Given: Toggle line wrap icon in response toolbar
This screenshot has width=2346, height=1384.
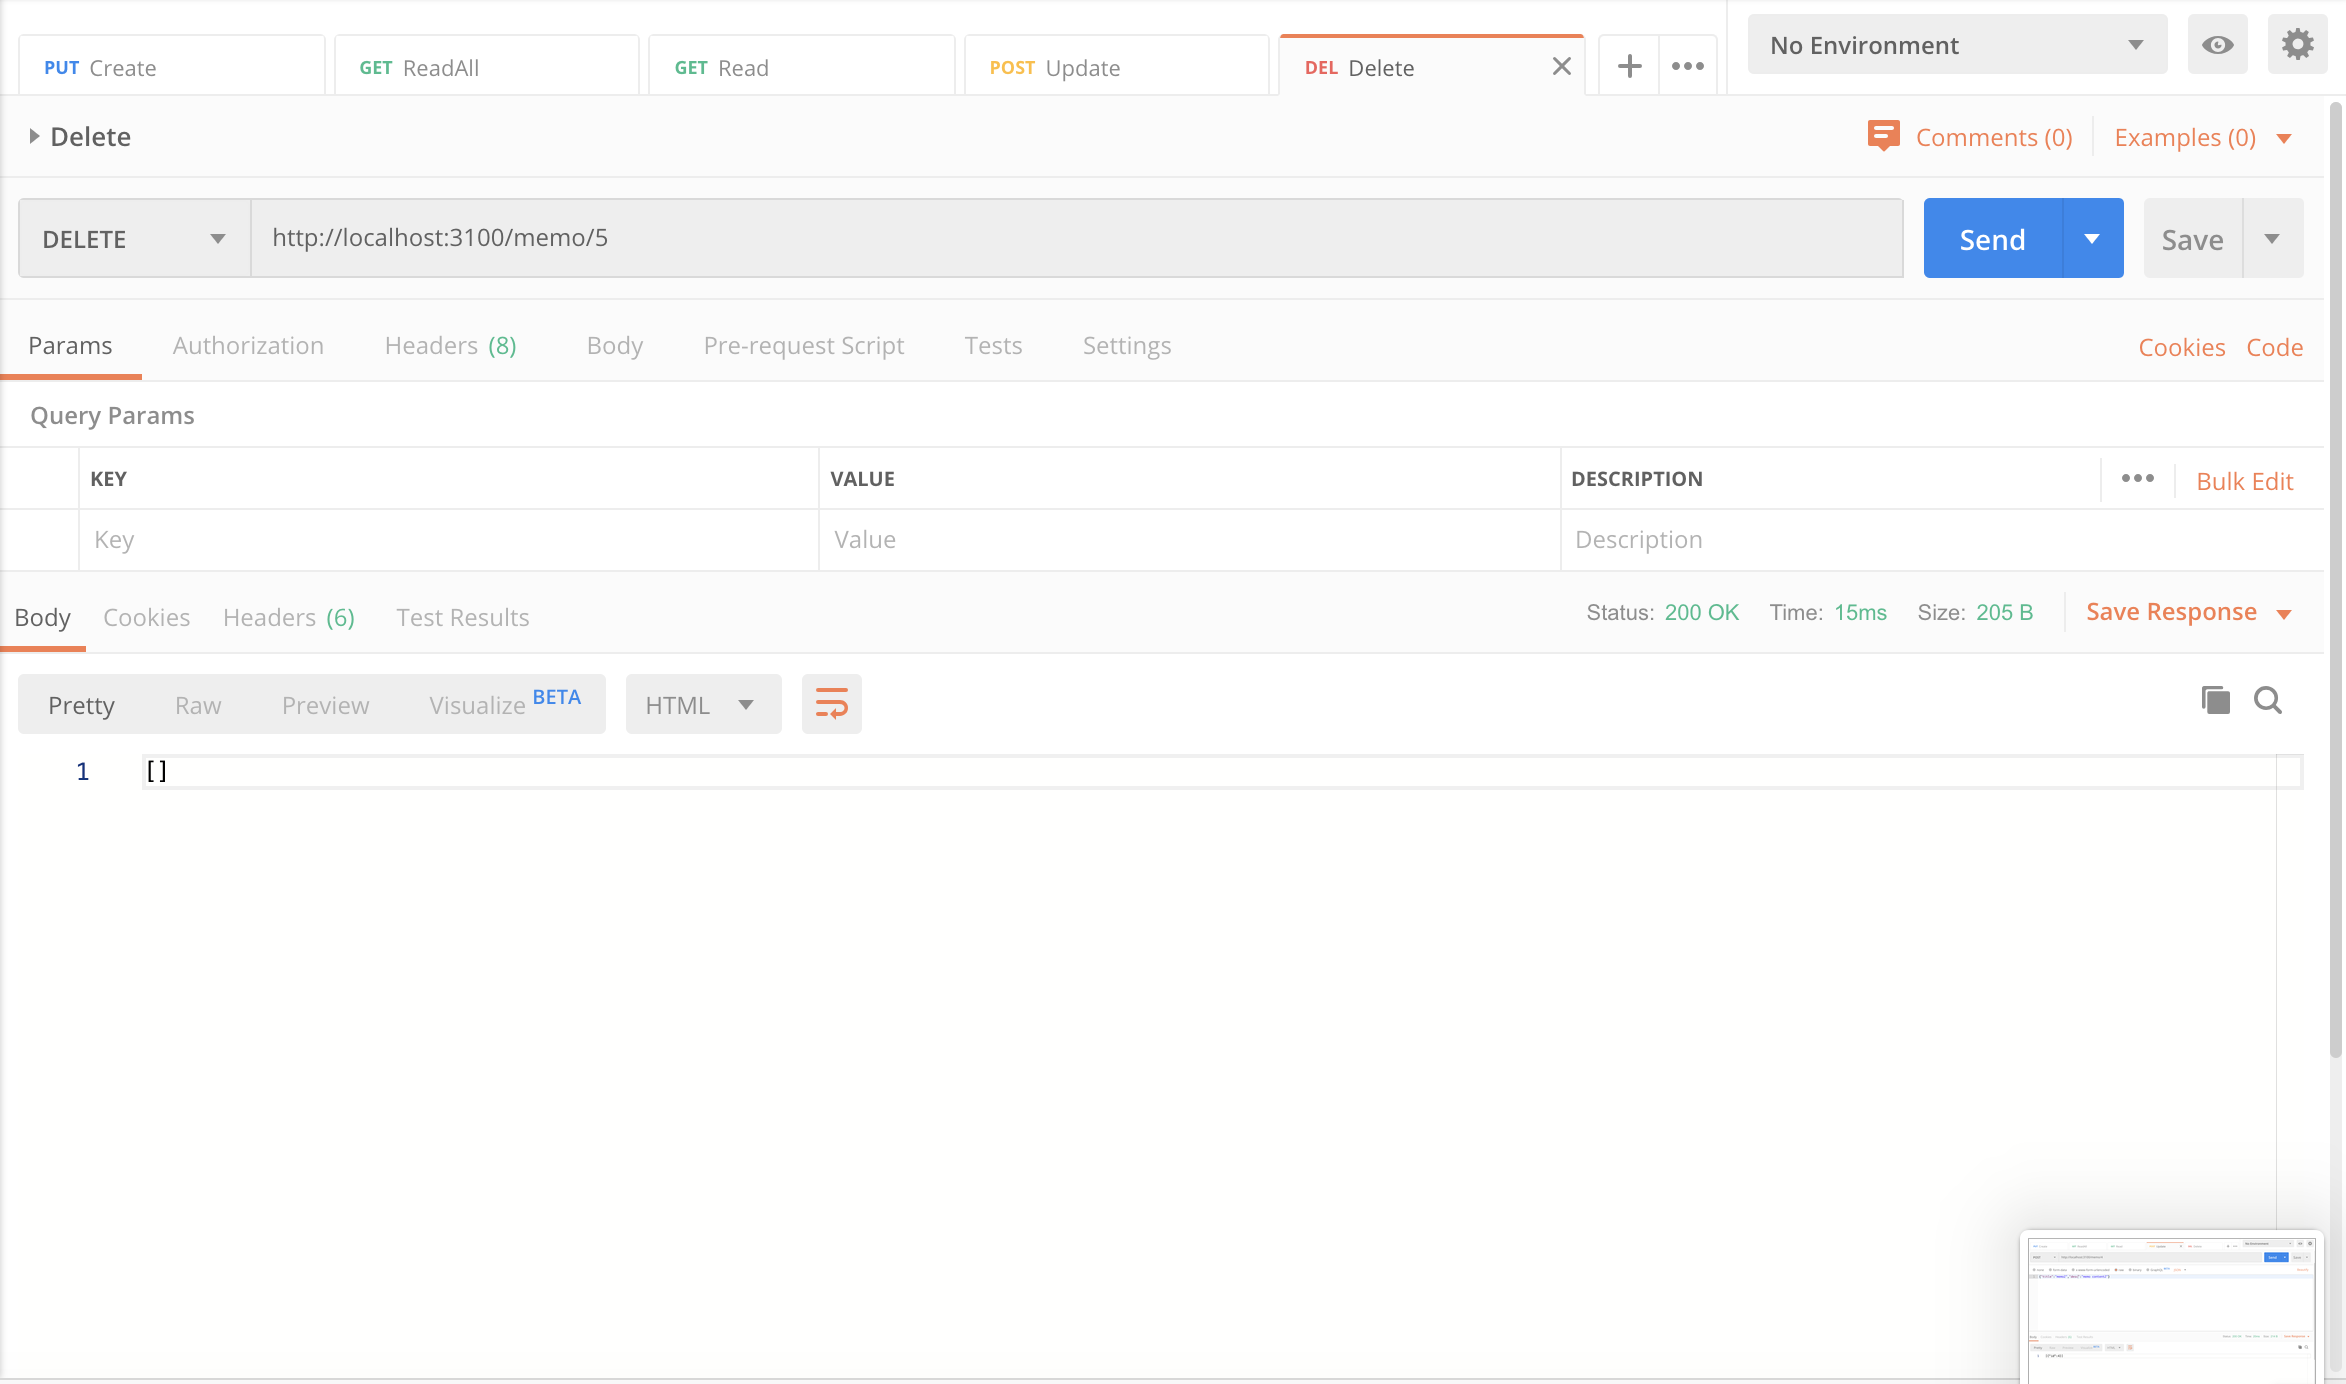Looking at the screenshot, I should tap(831, 704).
